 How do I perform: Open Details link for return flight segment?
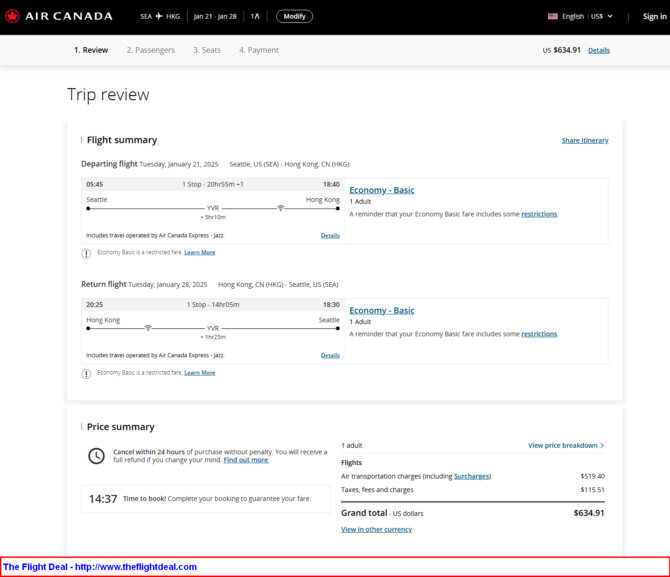click(x=330, y=356)
